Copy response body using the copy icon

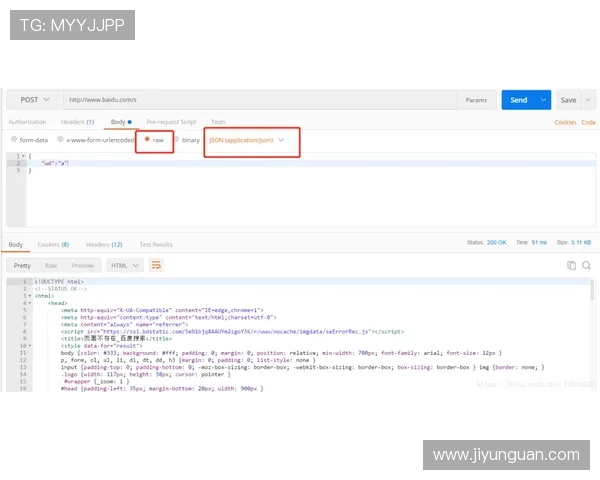tap(572, 265)
